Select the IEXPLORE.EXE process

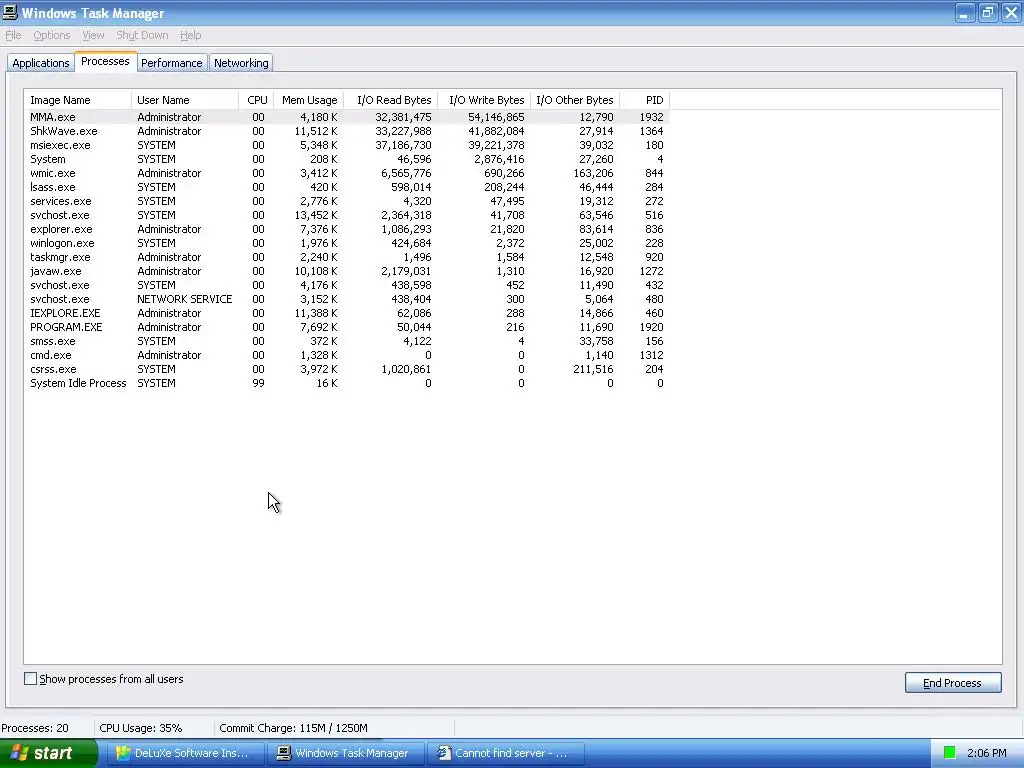point(347,313)
